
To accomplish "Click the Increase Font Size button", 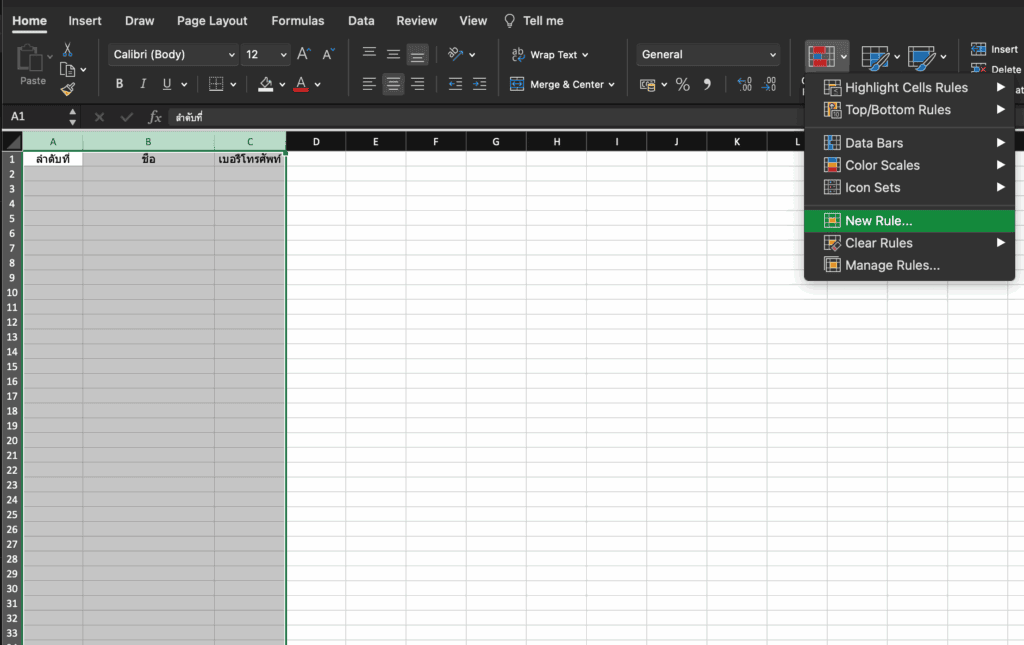I will pos(303,53).
